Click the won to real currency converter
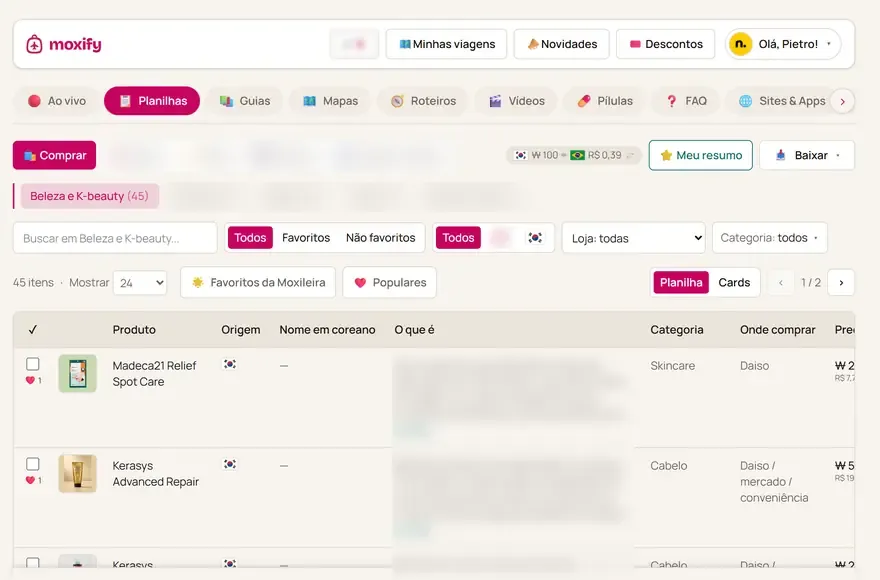This screenshot has height=580, width=880. [574, 155]
